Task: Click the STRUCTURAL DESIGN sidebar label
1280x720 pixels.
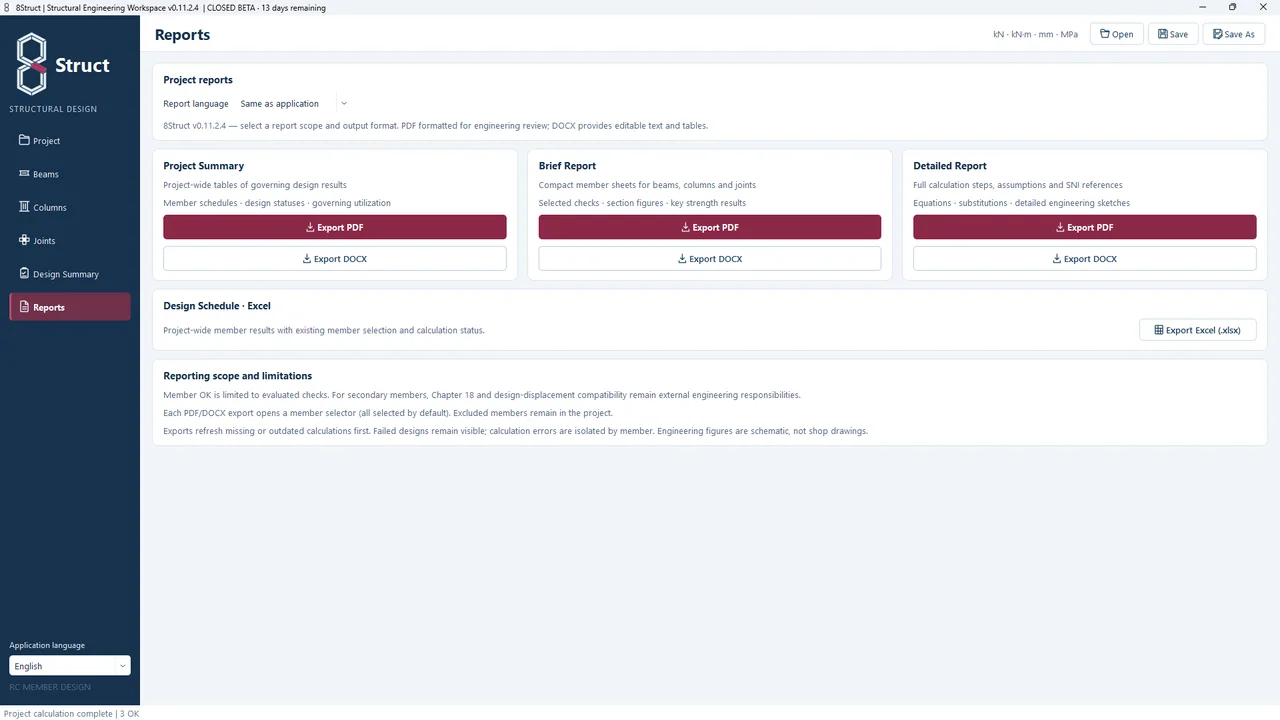Action: coord(53,109)
